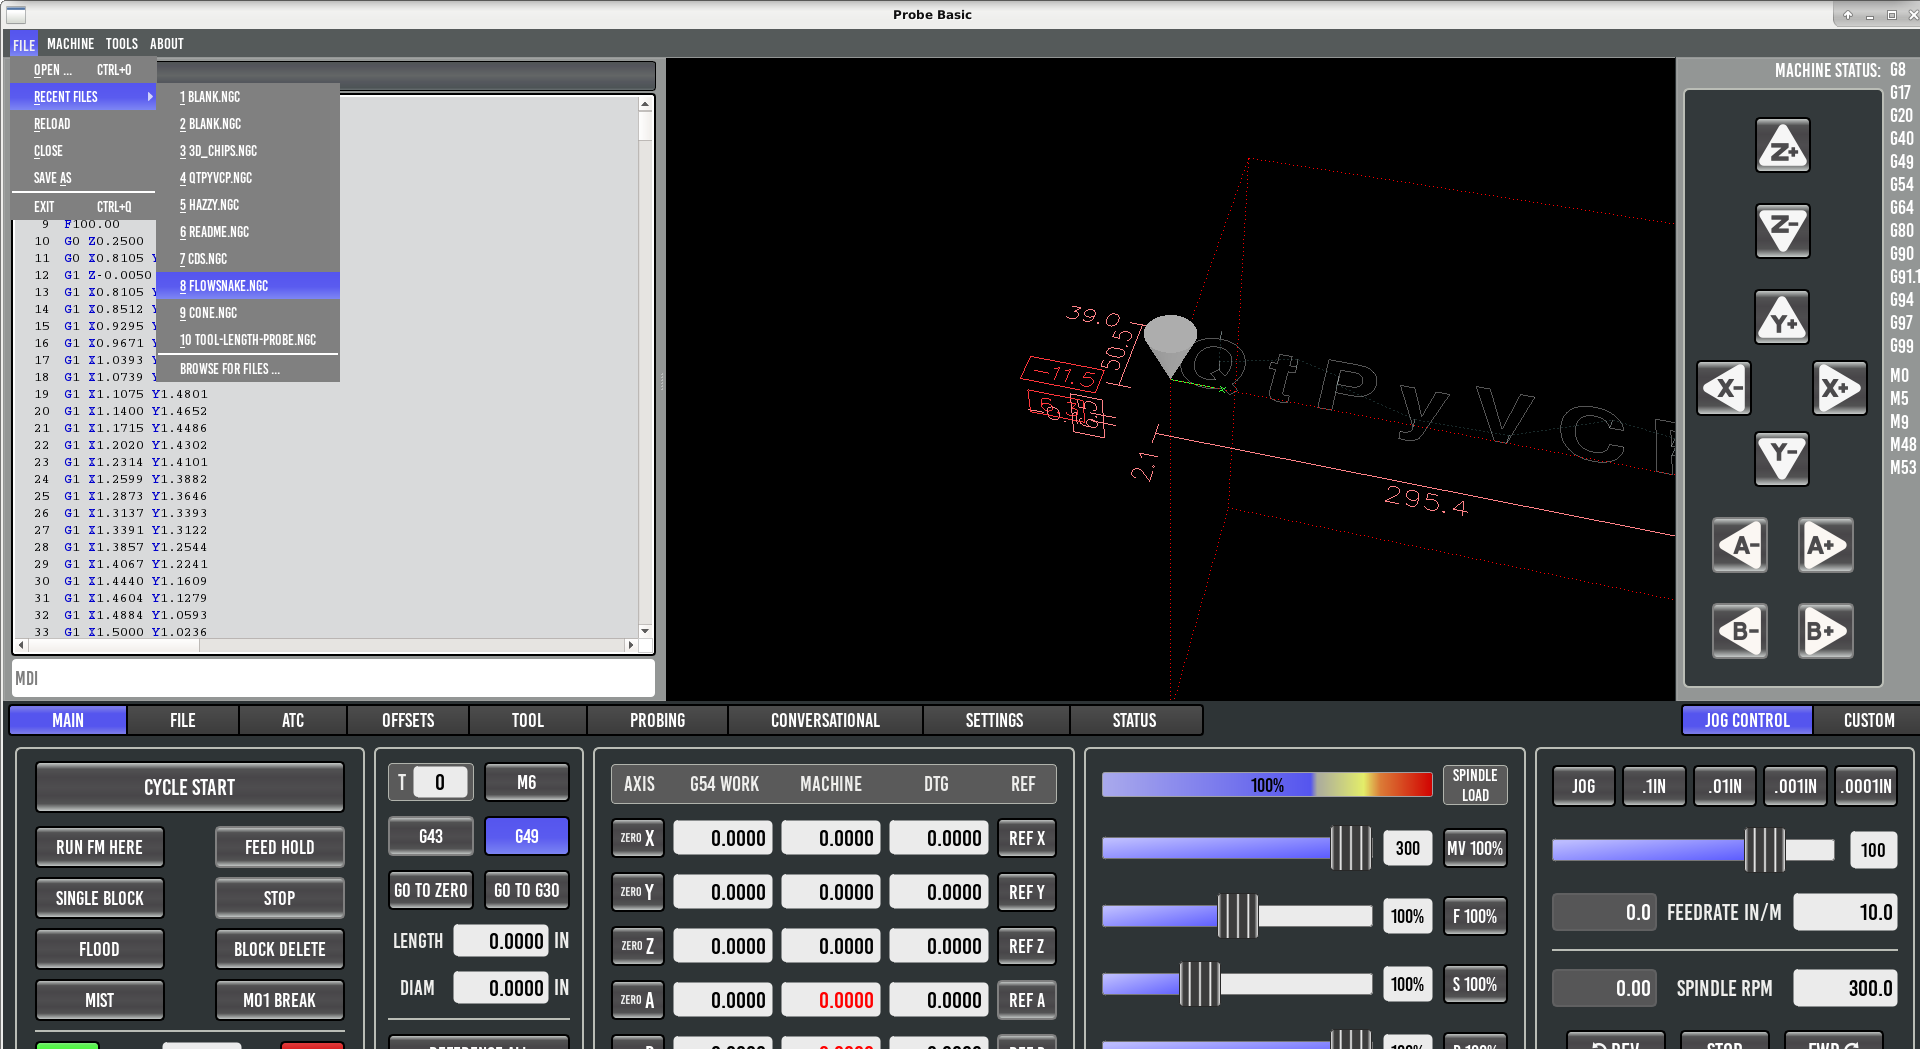Start program with CYCLE START

(x=190, y=787)
